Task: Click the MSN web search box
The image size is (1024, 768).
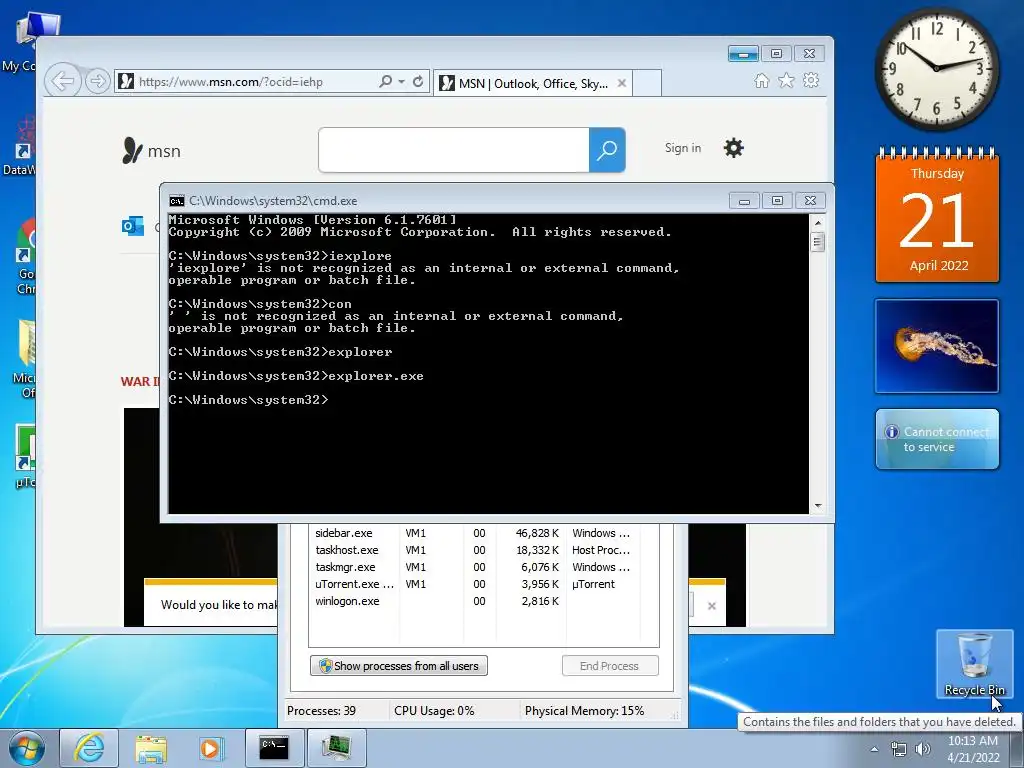Action: click(454, 150)
